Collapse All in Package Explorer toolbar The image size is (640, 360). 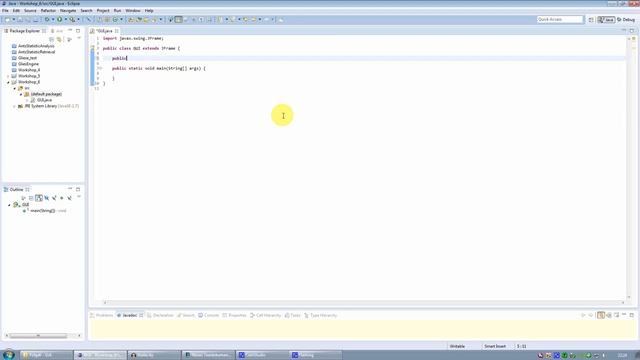coord(51,39)
